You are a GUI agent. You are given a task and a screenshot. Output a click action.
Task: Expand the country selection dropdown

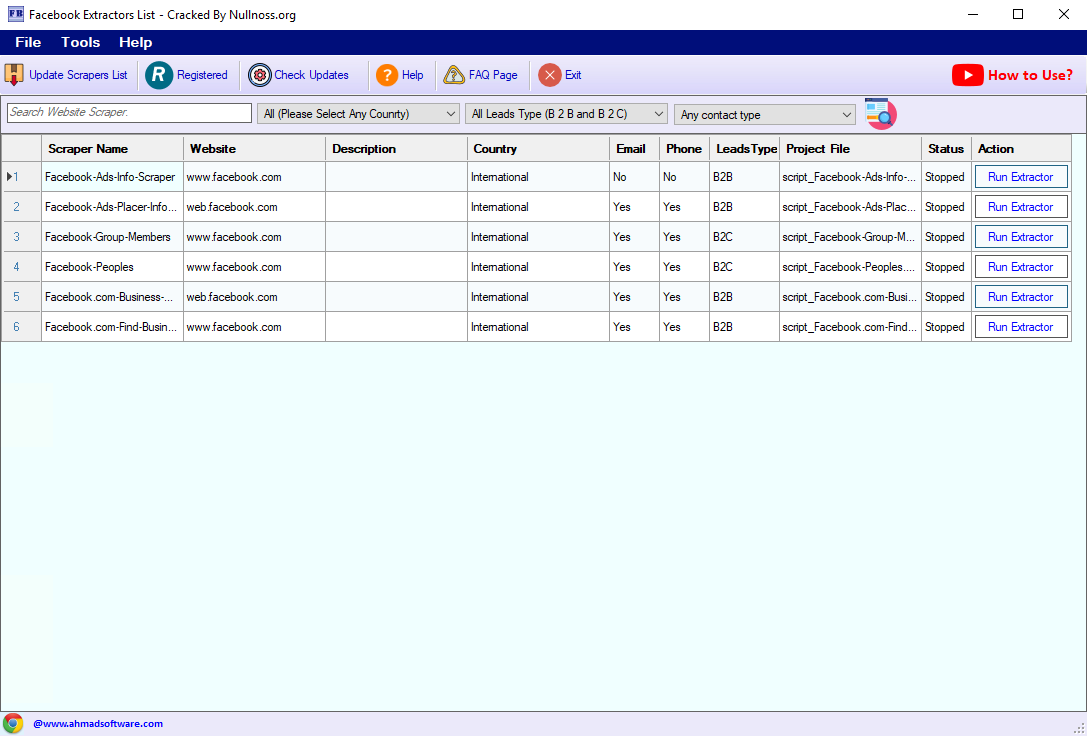pyautogui.click(x=358, y=114)
